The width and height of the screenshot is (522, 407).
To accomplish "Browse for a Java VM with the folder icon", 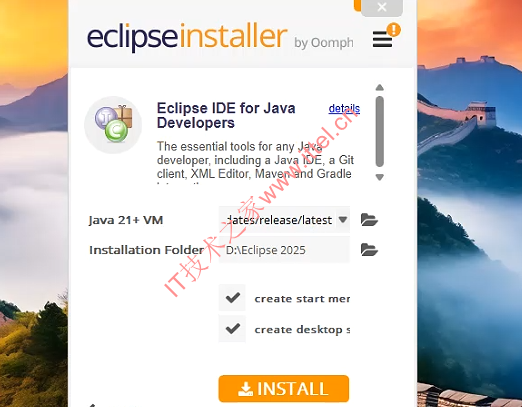I will 369,220.
